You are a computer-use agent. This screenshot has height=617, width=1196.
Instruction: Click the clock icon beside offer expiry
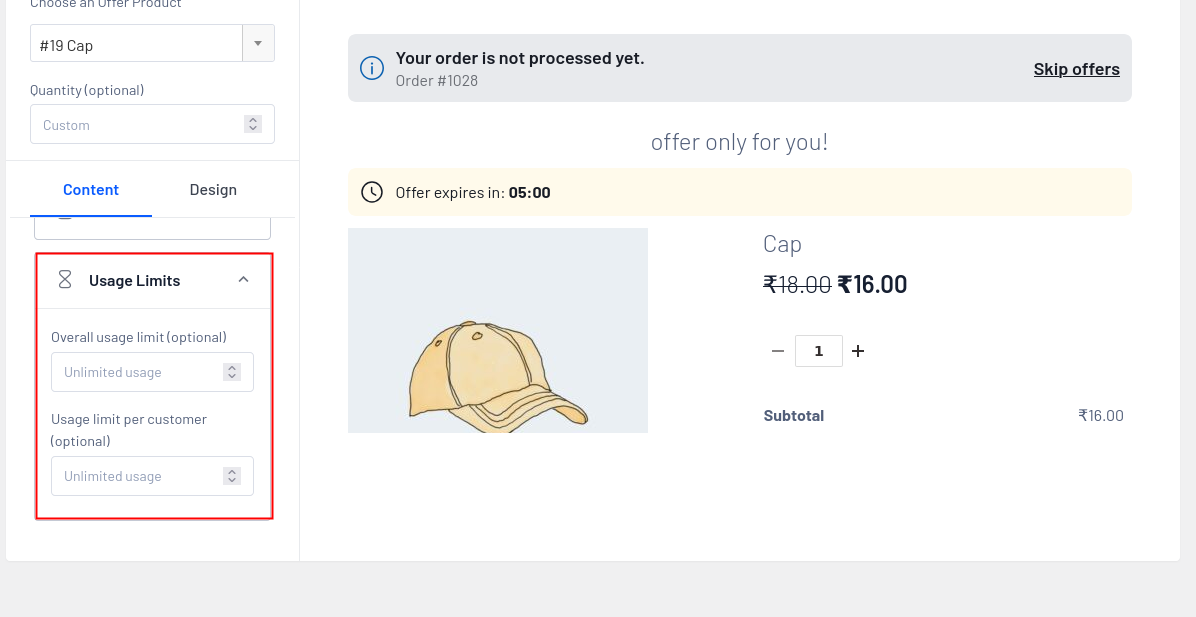(x=371, y=192)
